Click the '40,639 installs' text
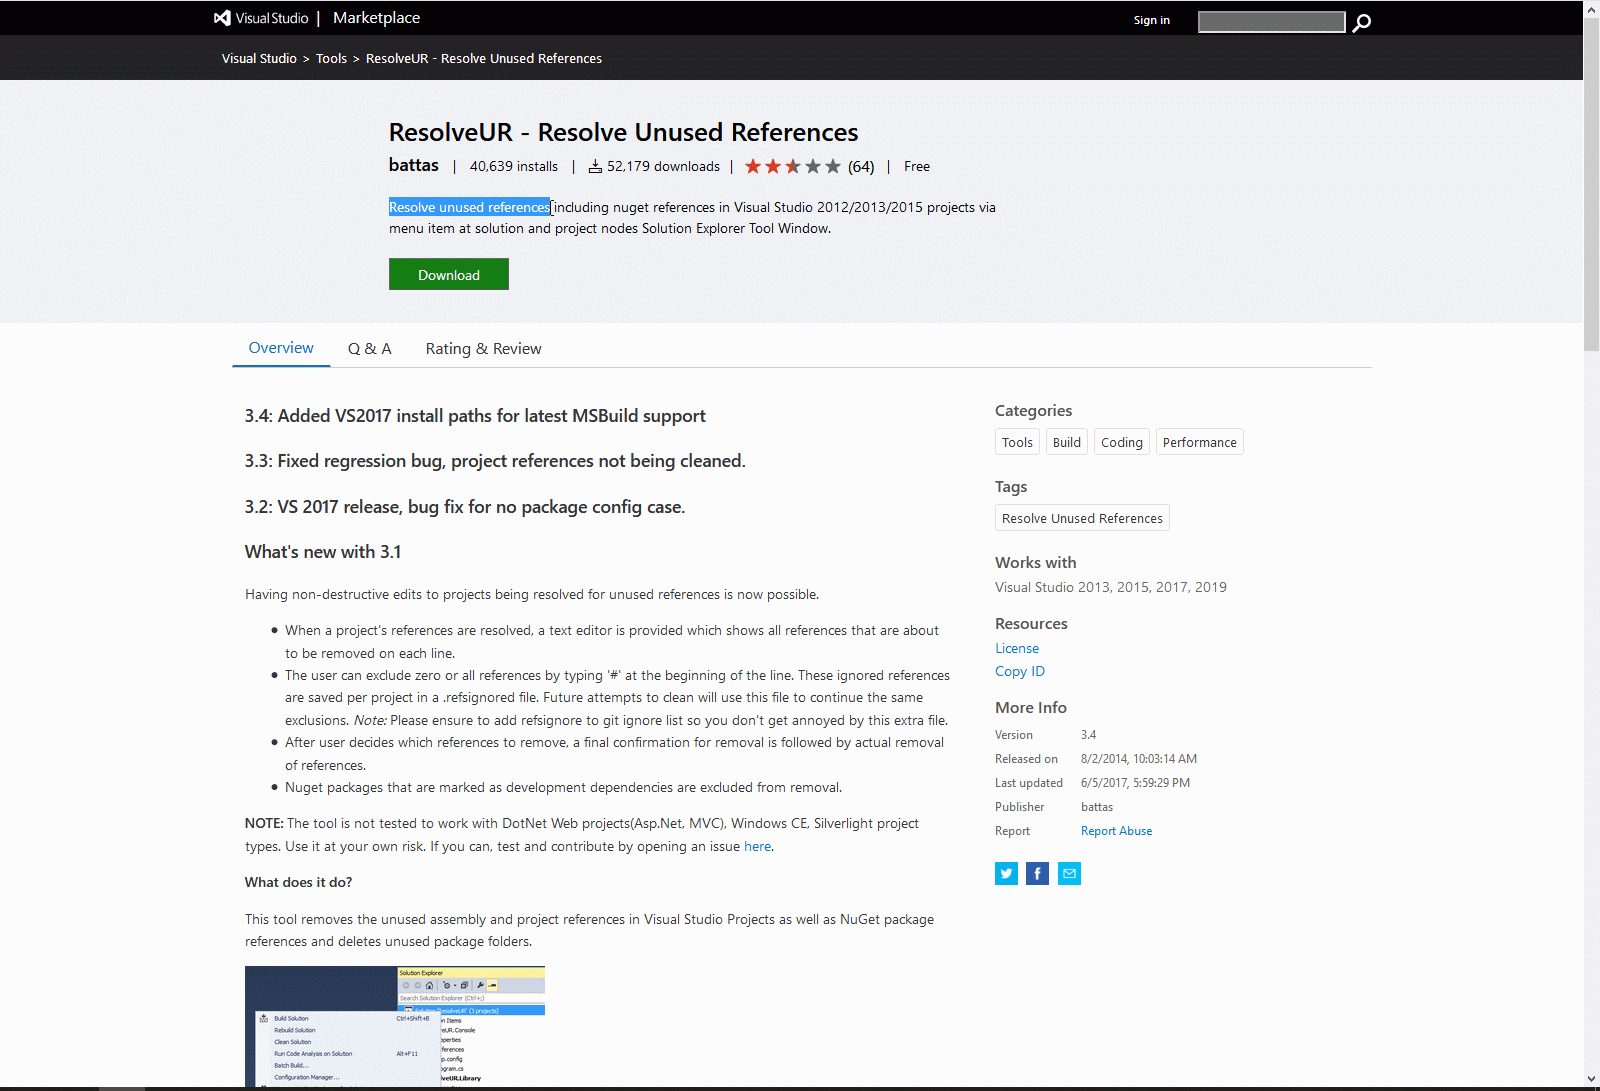This screenshot has width=1600, height=1091. pos(514,166)
